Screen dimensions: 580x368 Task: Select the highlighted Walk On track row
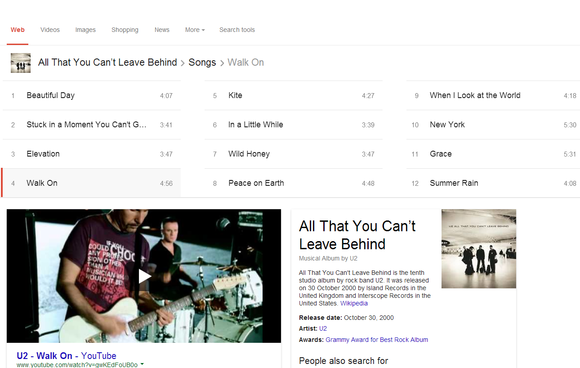coord(92,183)
